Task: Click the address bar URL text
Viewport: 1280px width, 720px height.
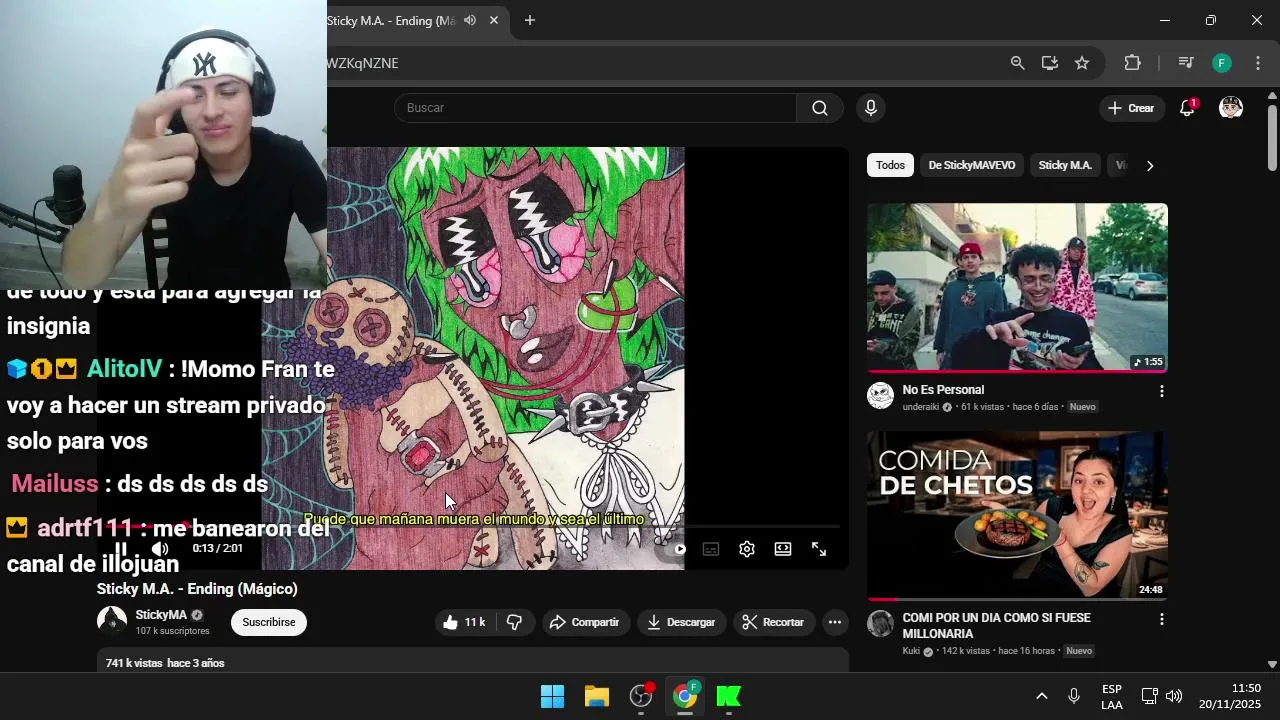Action: pyautogui.click(x=362, y=63)
